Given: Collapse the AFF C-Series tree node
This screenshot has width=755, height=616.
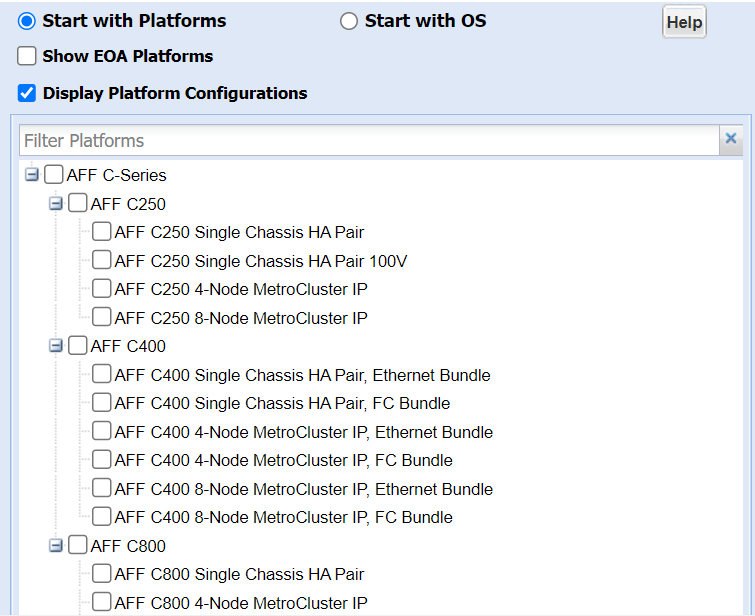Looking at the screenshot, I should click(x=32, y=175).
